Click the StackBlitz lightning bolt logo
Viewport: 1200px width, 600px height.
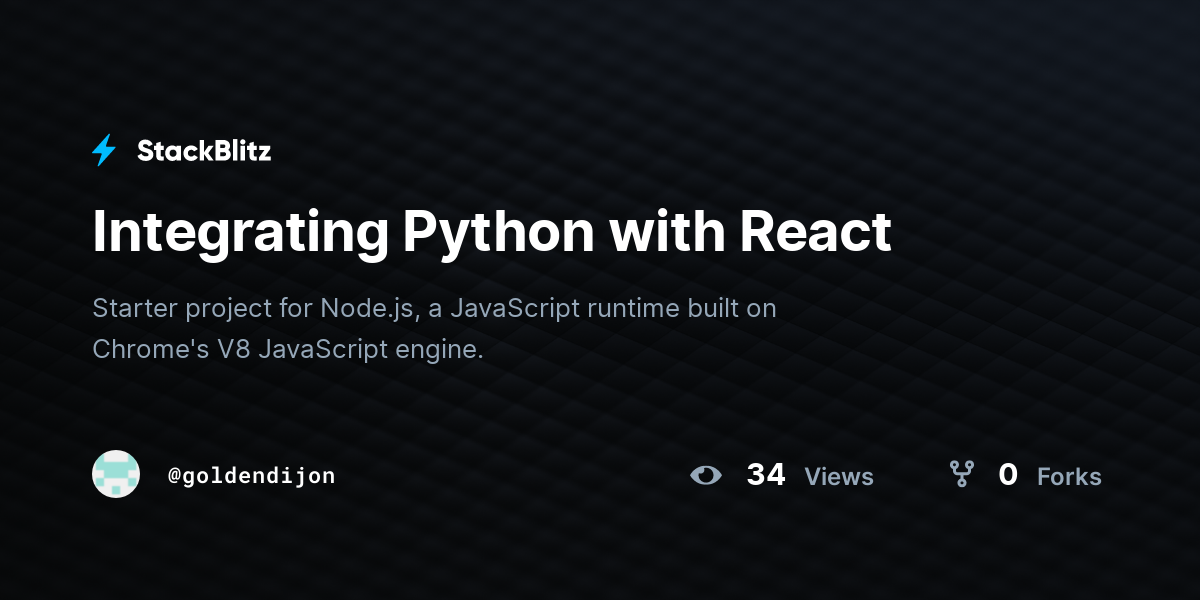click(104, 151)
